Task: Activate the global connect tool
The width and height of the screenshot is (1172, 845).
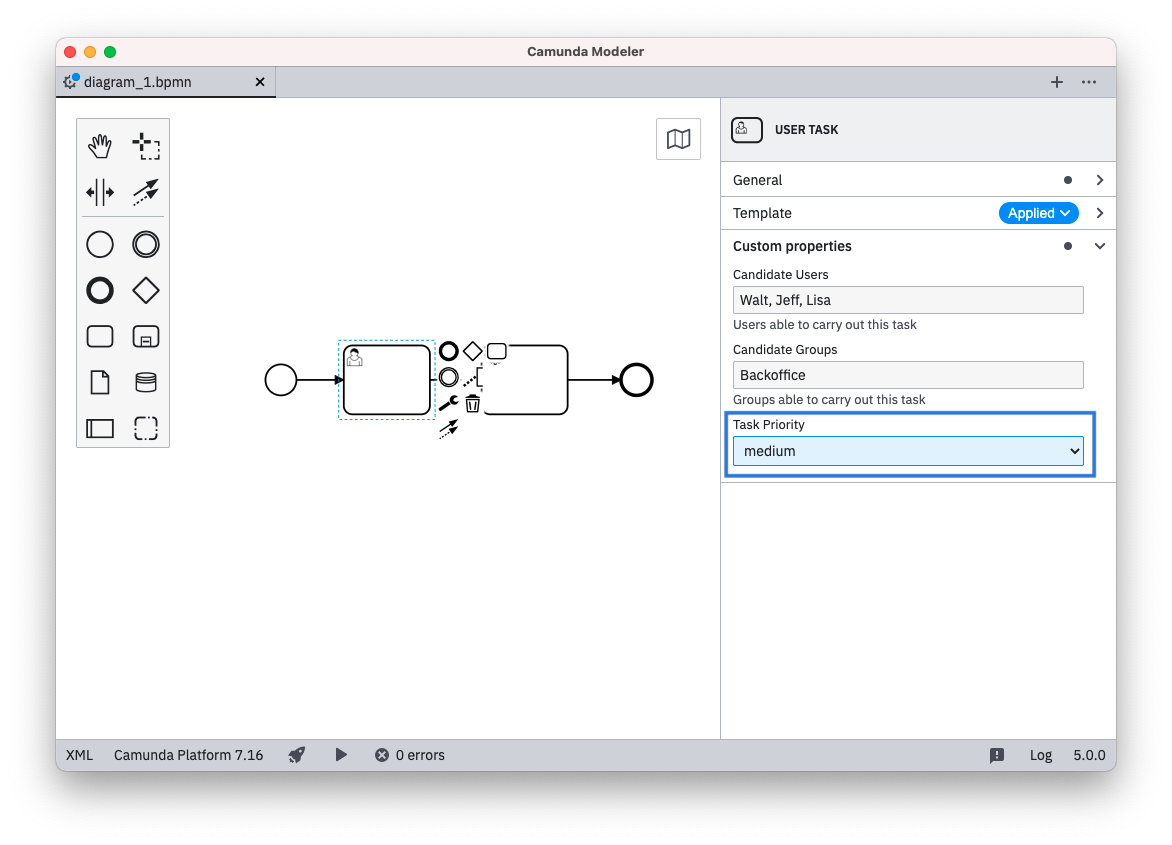Action: [146, 192]
